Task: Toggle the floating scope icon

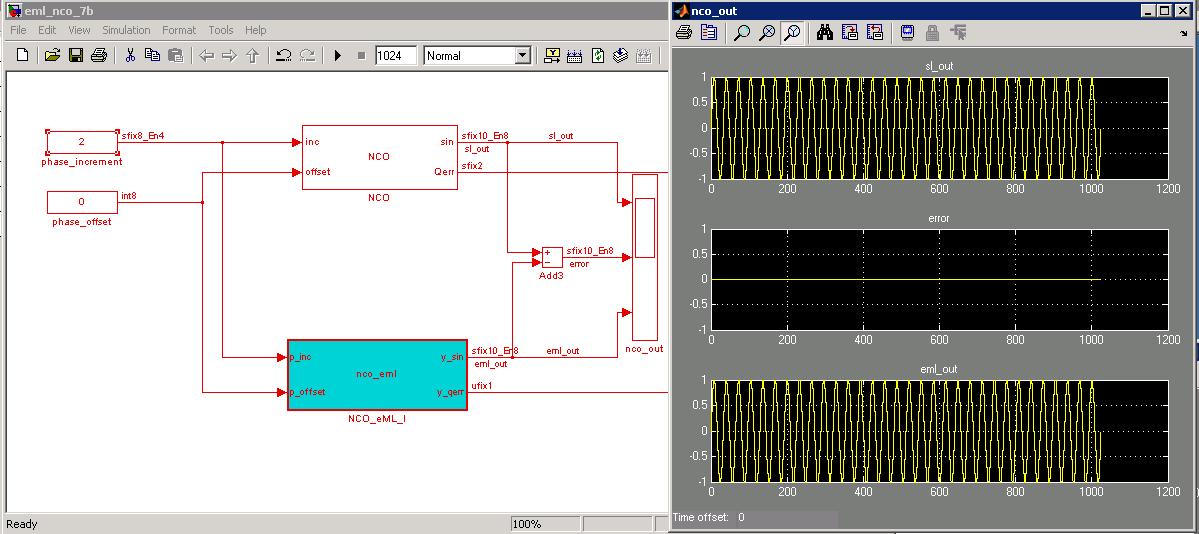Action: (x=907, y=33)
